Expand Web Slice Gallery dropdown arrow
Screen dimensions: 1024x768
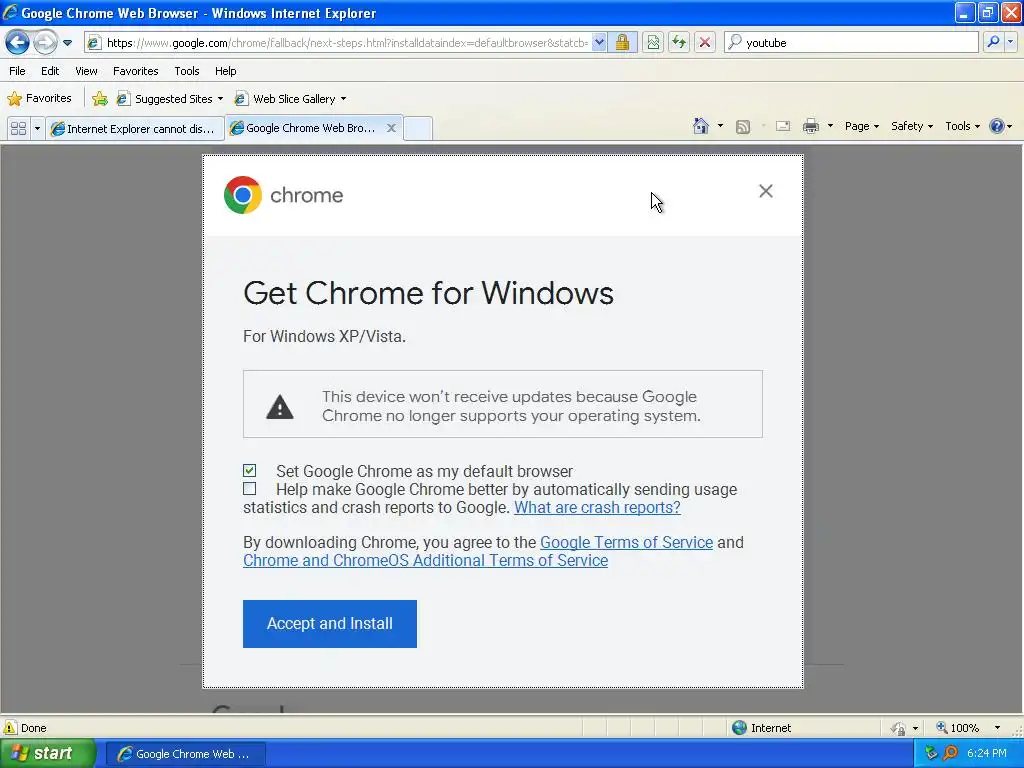pos(344,99)
